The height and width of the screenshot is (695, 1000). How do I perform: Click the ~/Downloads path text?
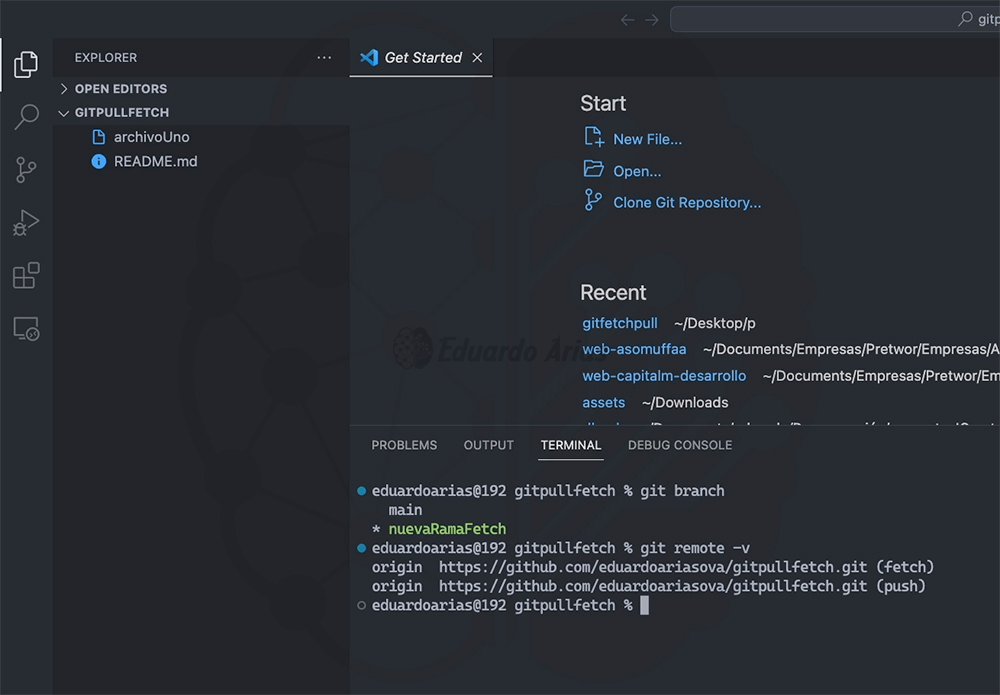coord(685,402)
